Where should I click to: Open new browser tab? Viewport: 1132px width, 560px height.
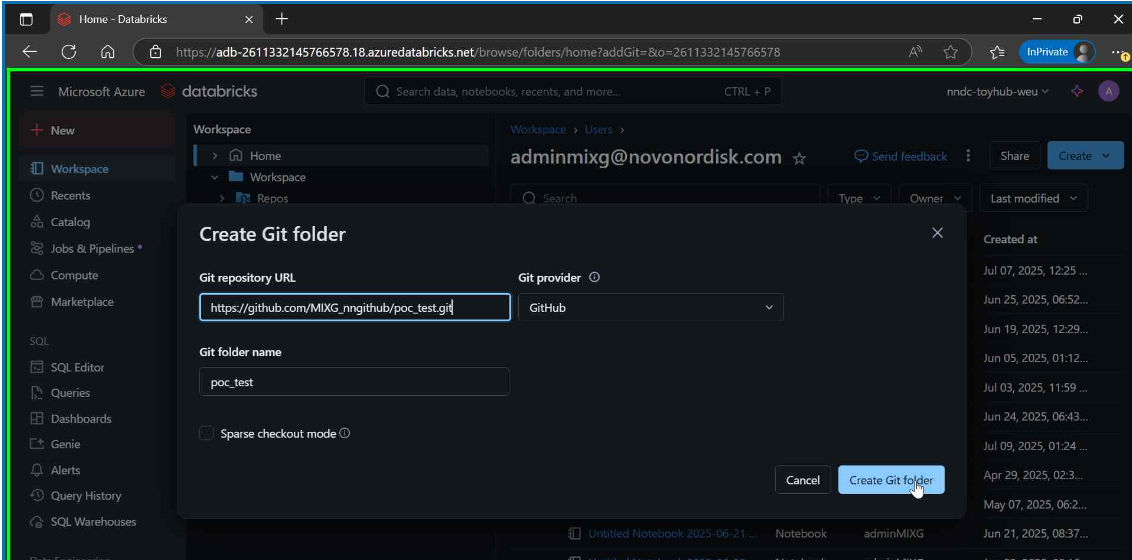tap(282, 19)
